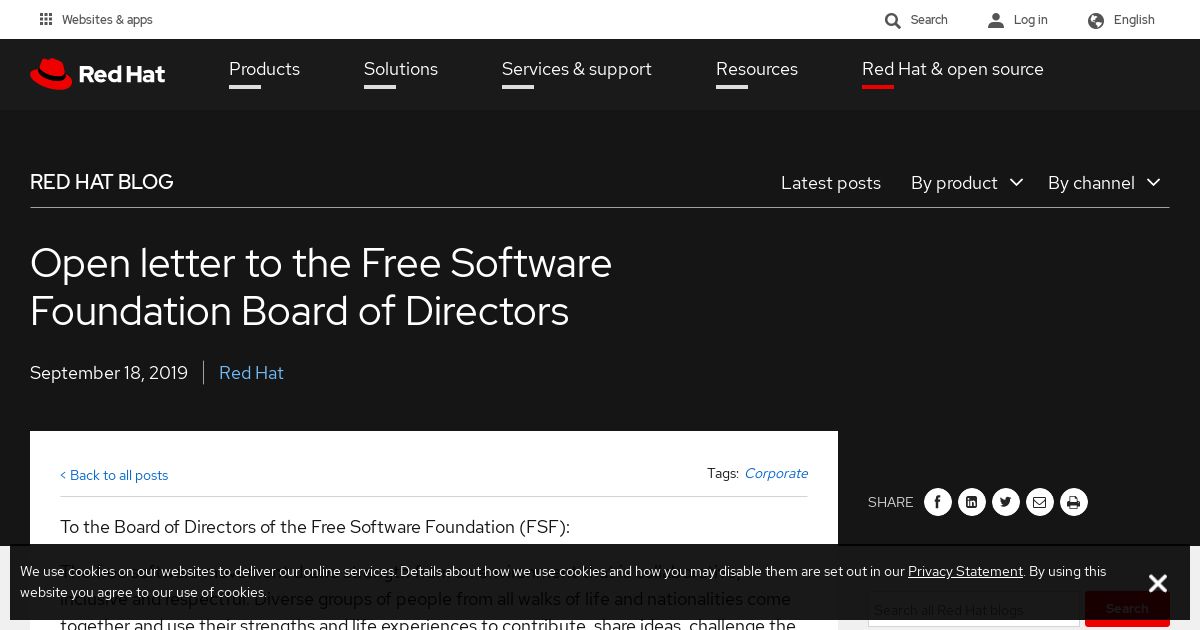
Task: Click the Red Hat author link
Action: coord(251,373)
